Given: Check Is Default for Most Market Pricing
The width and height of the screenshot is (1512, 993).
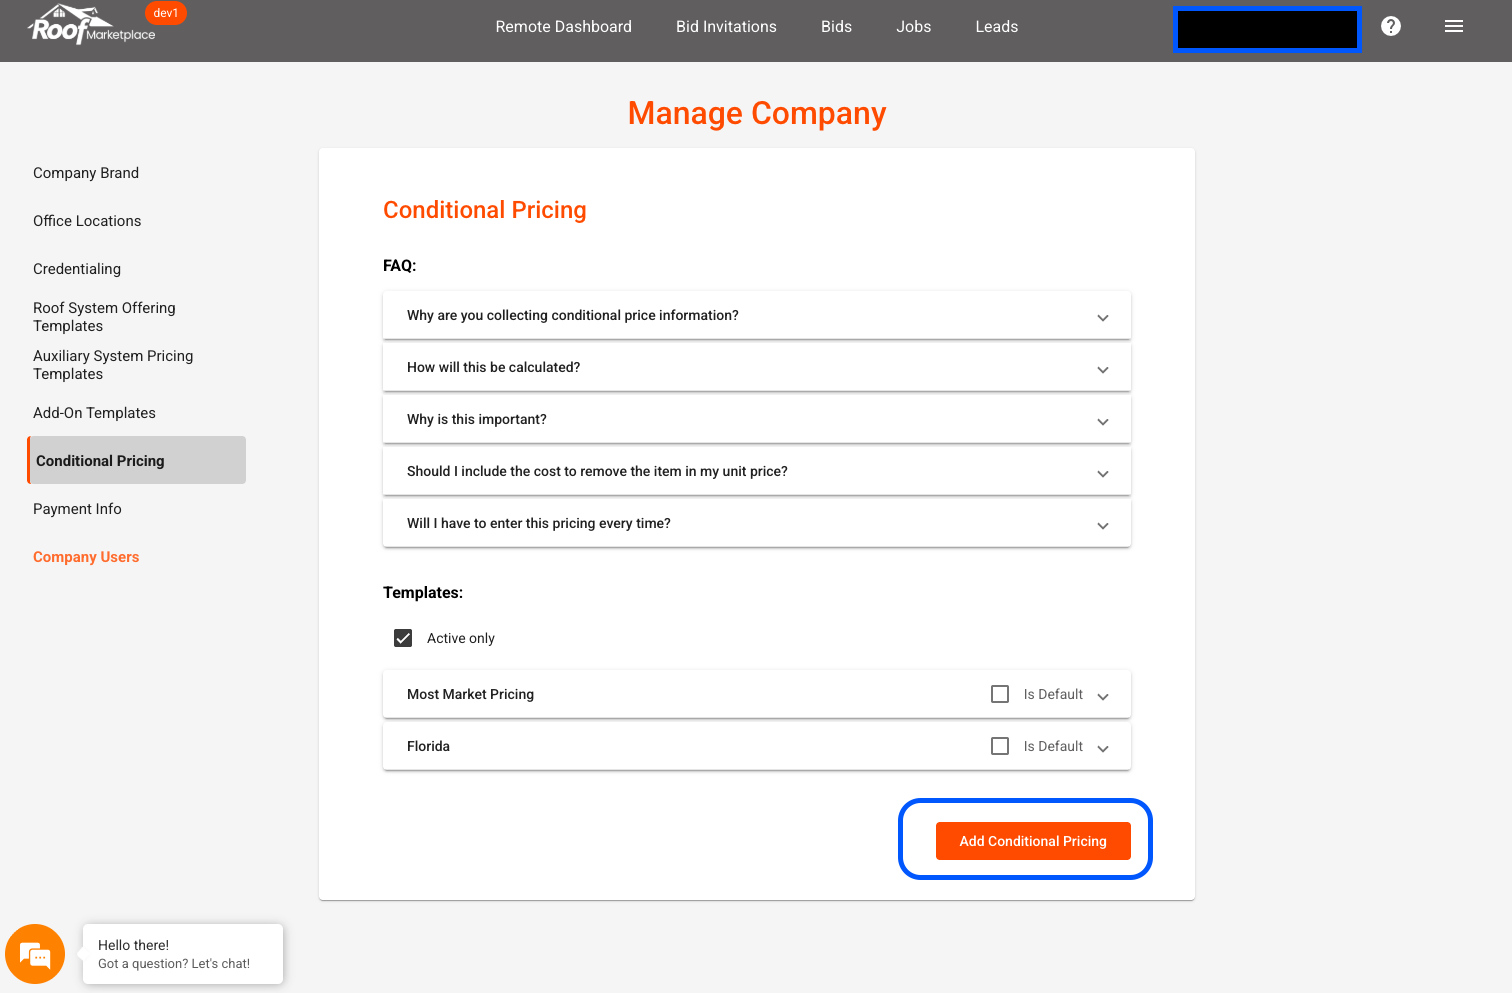Looking at the screenshot, I should coord(999,694).
